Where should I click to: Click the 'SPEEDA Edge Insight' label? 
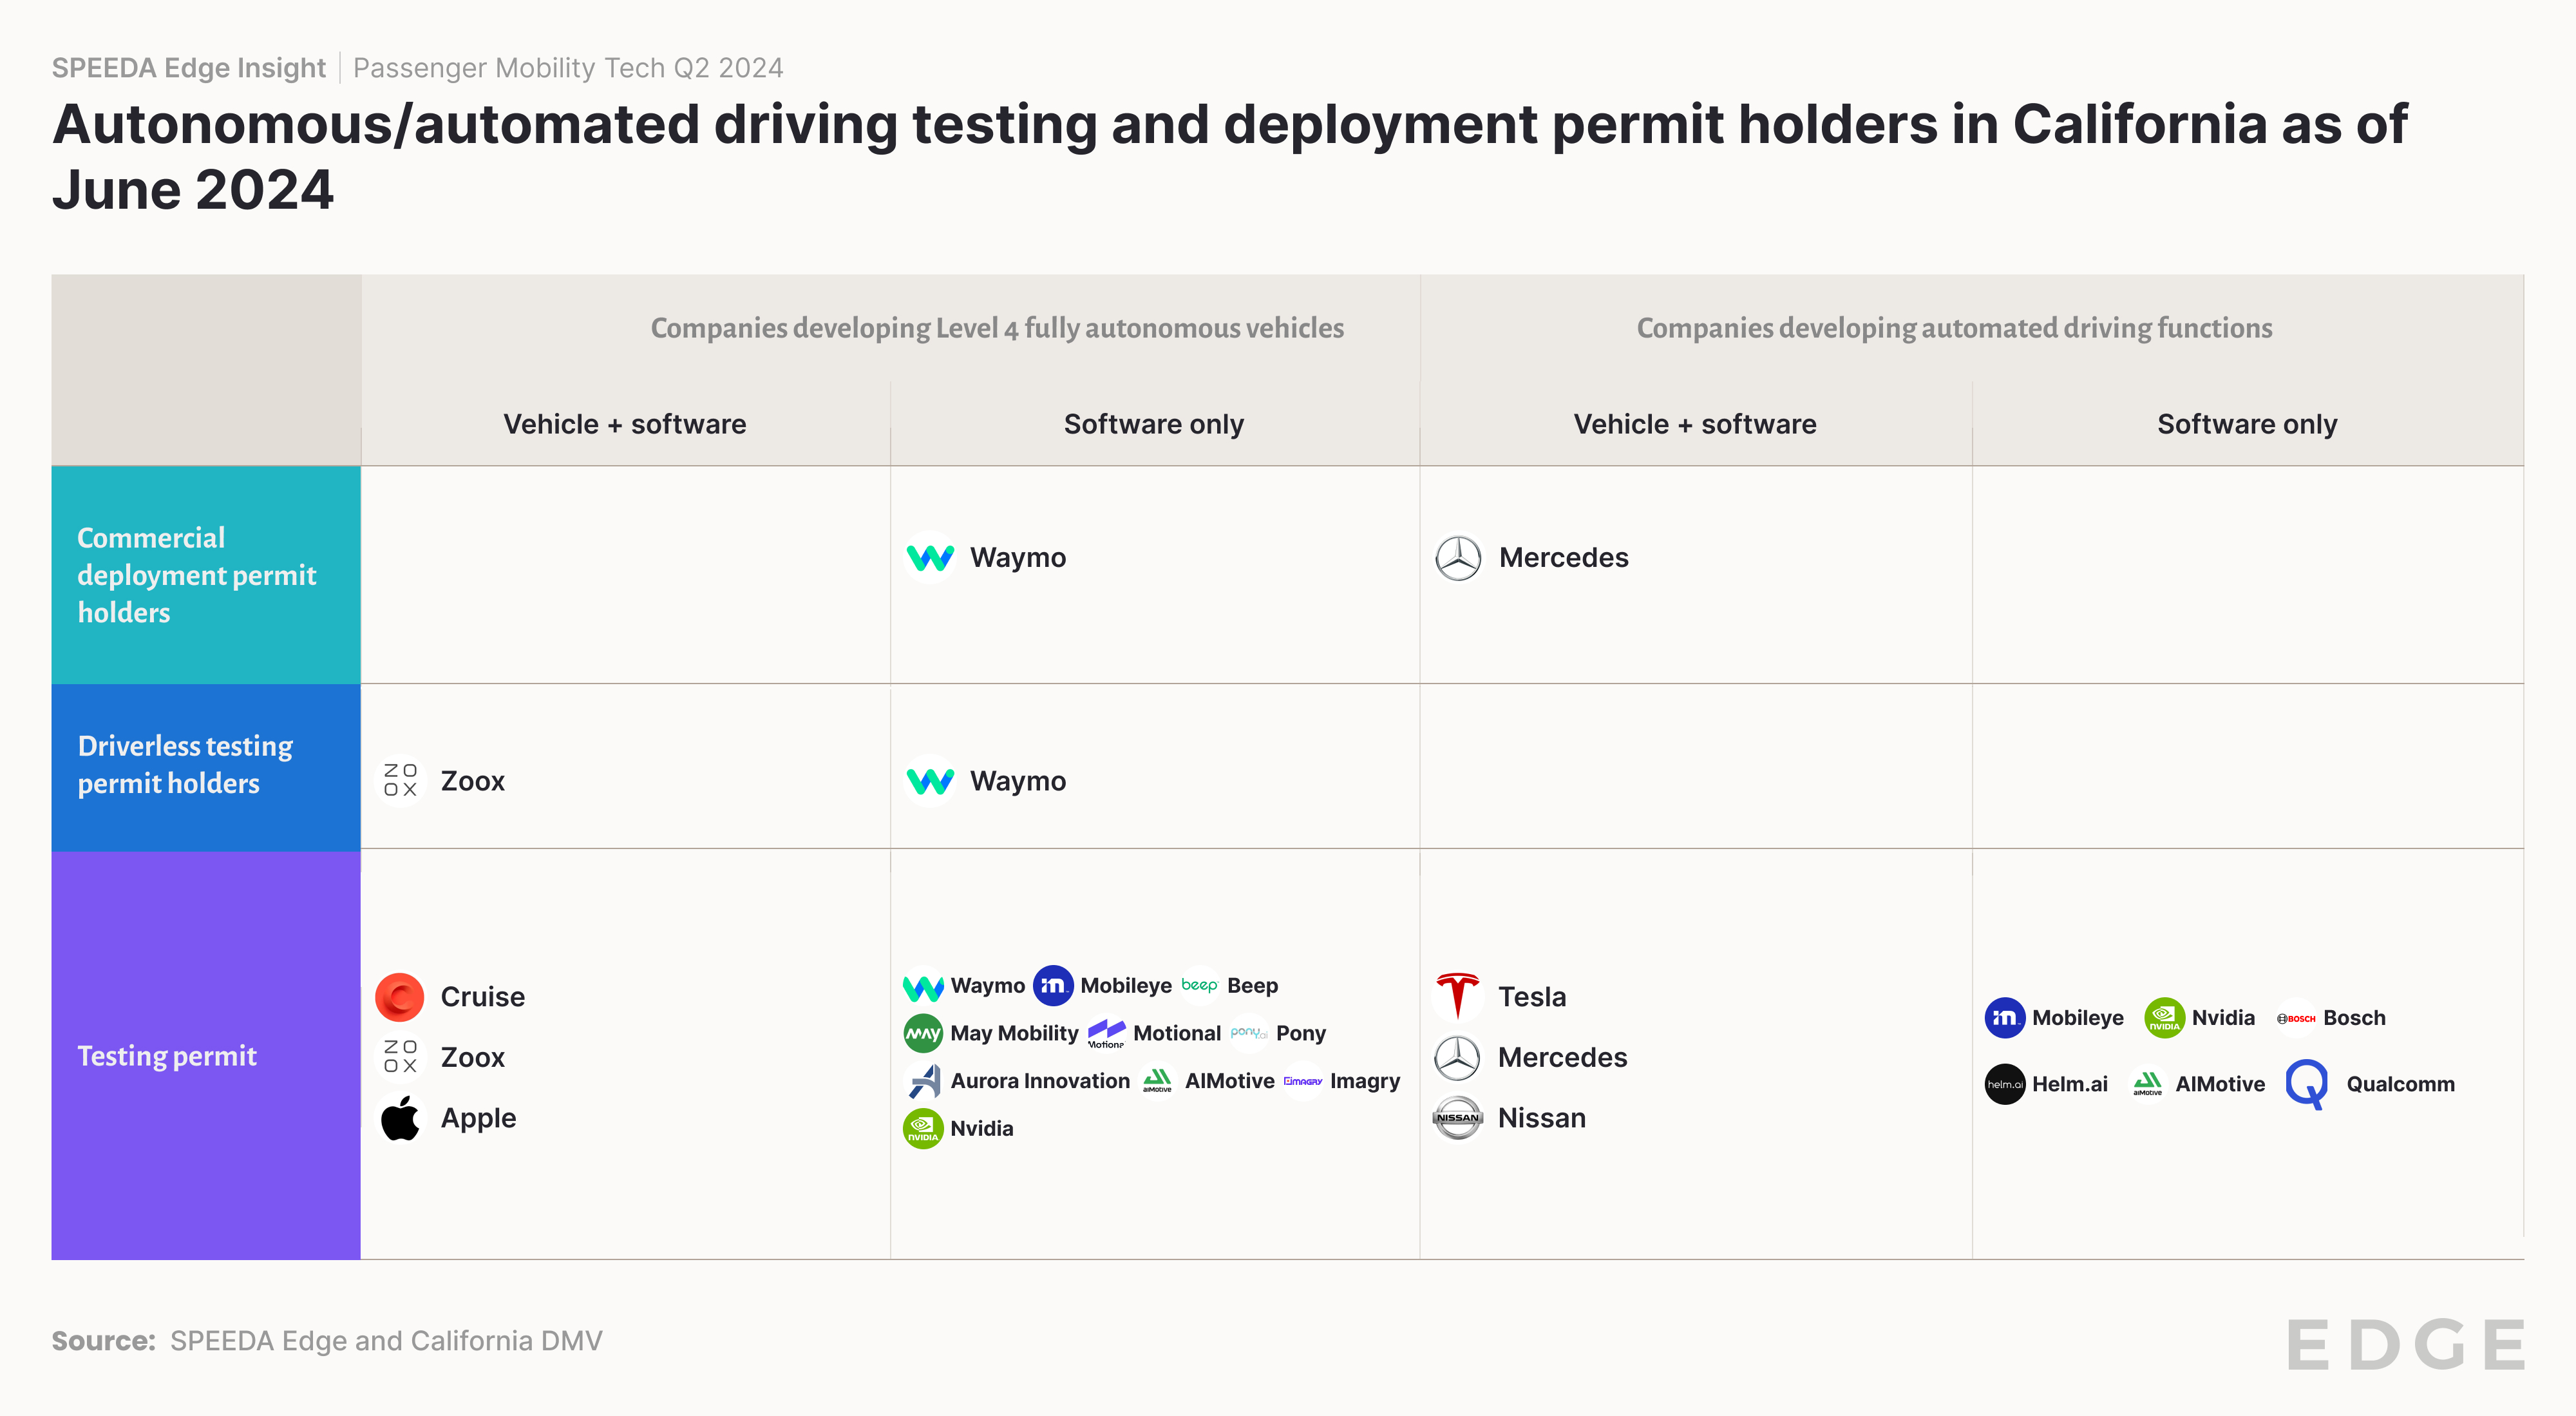click(x=189, y=68)
